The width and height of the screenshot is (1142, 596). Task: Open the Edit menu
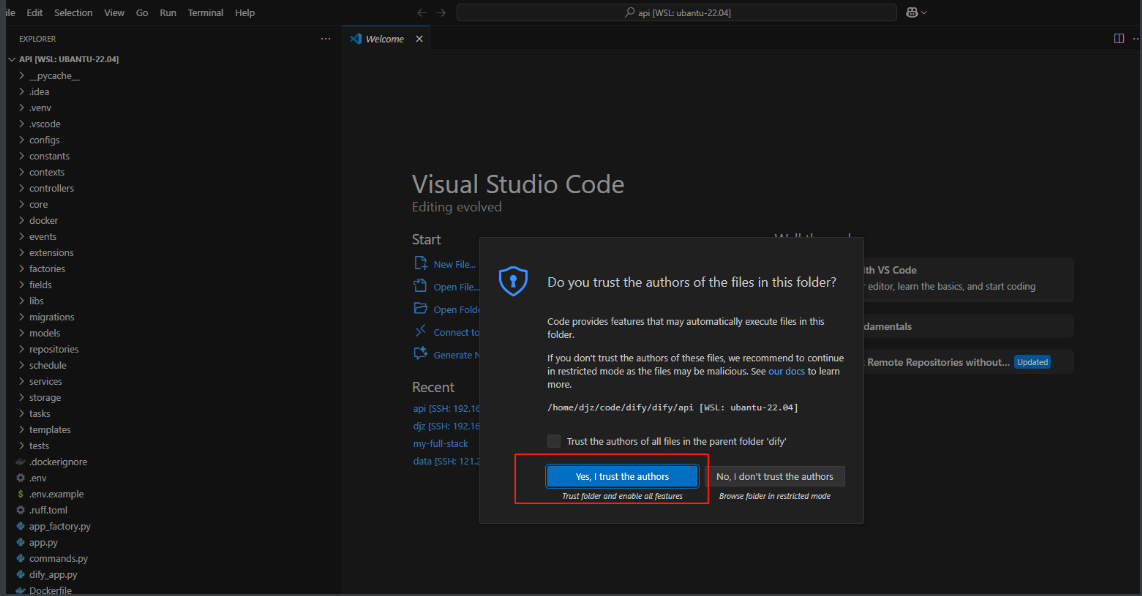(34, 12)
